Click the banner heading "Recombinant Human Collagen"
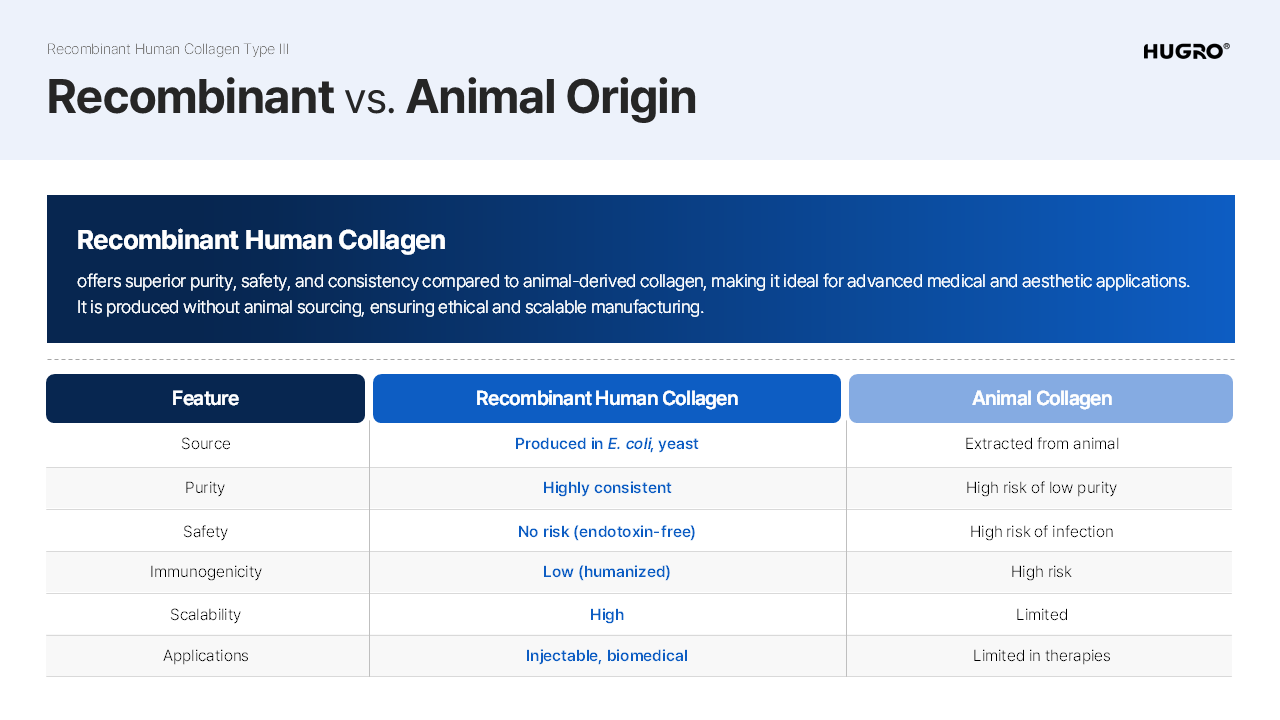Image resolution: width=1280 pixels, height=720 pixels. click(x=261, y=240)
